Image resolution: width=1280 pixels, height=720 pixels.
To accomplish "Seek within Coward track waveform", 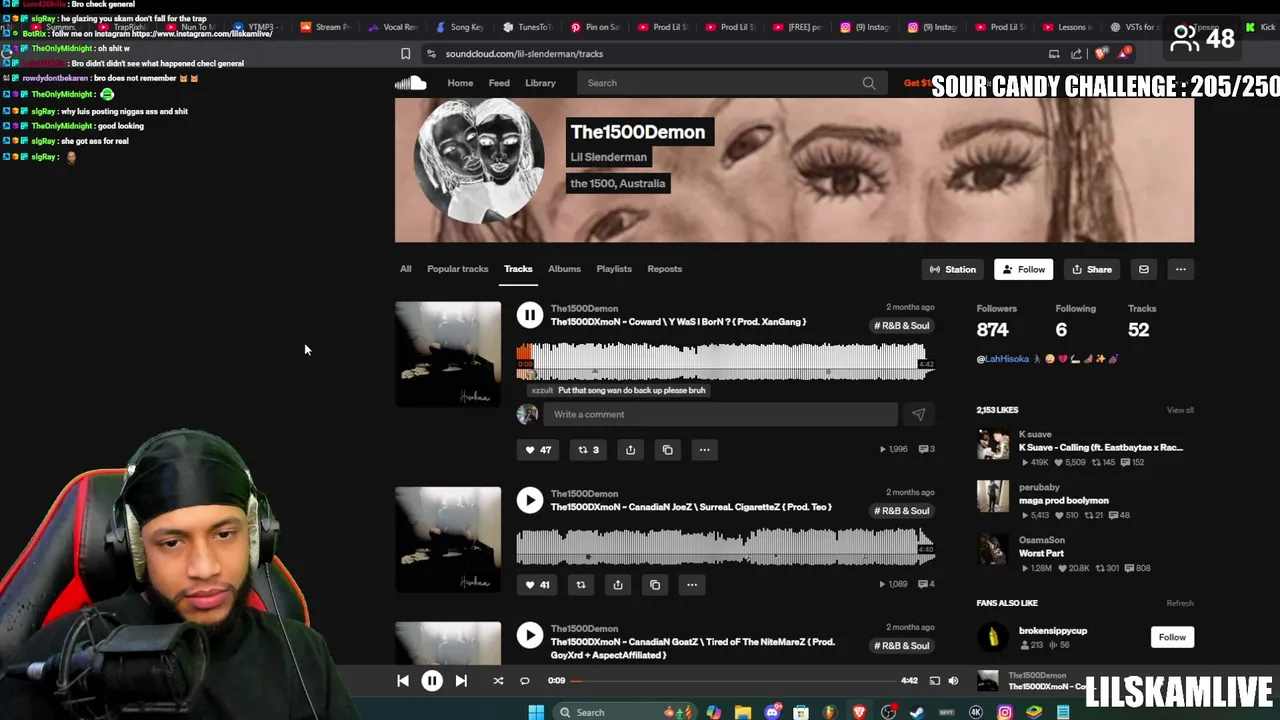I will tap(725, 361).
